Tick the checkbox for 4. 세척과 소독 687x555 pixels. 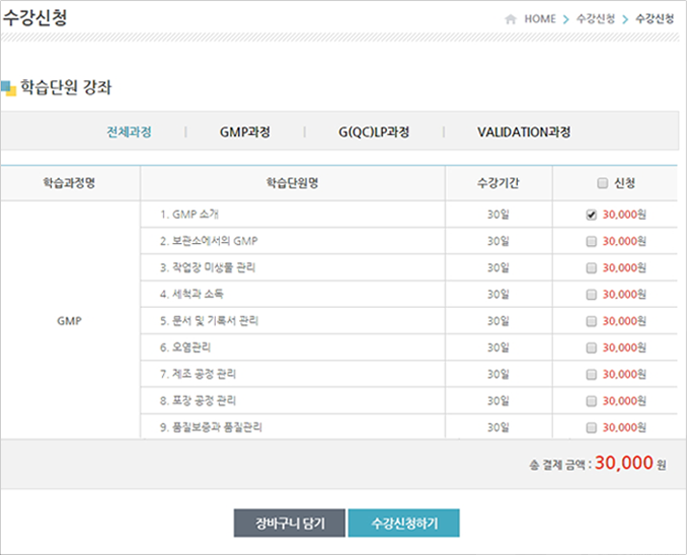tap(591, 295)
